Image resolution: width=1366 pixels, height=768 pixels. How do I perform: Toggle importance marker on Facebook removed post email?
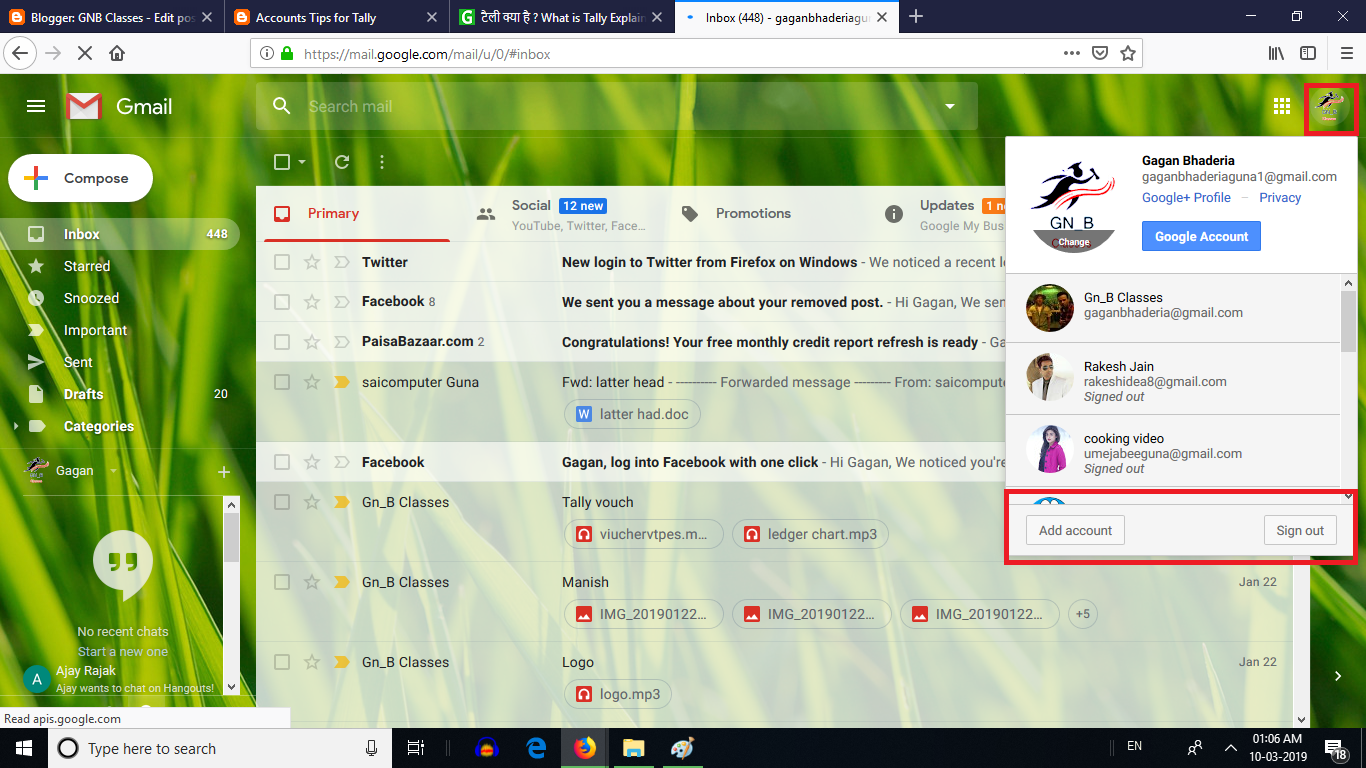click(x=342, y=302)
